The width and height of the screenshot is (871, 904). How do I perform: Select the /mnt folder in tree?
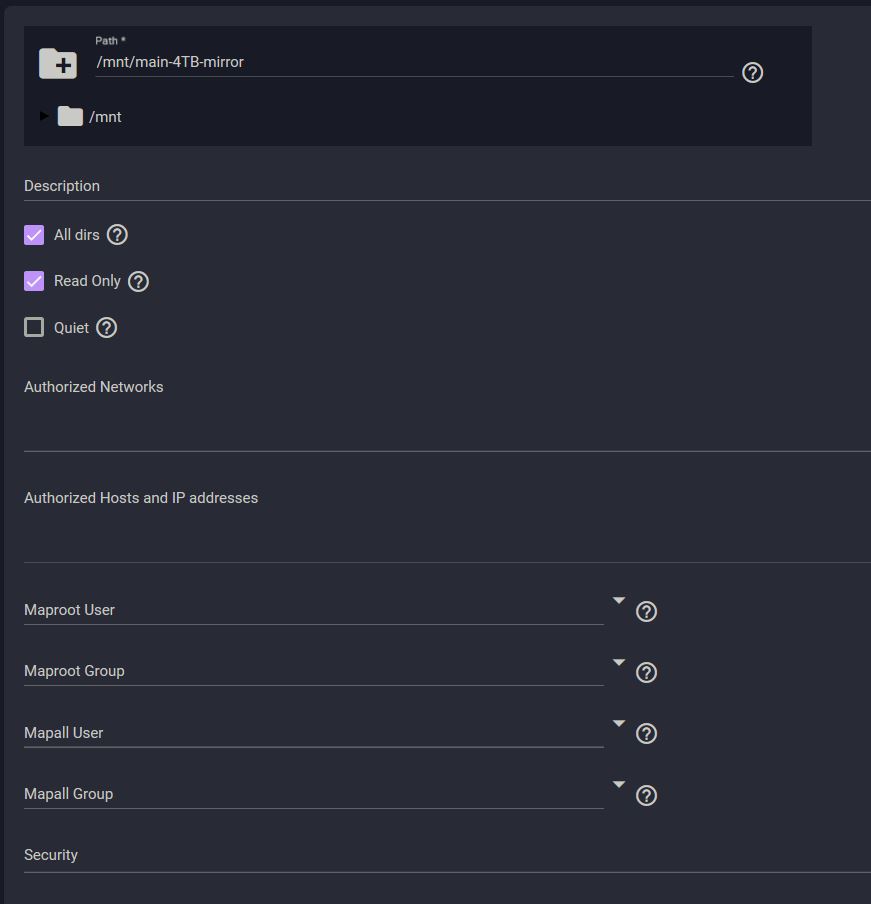click(x=90, y=116)
